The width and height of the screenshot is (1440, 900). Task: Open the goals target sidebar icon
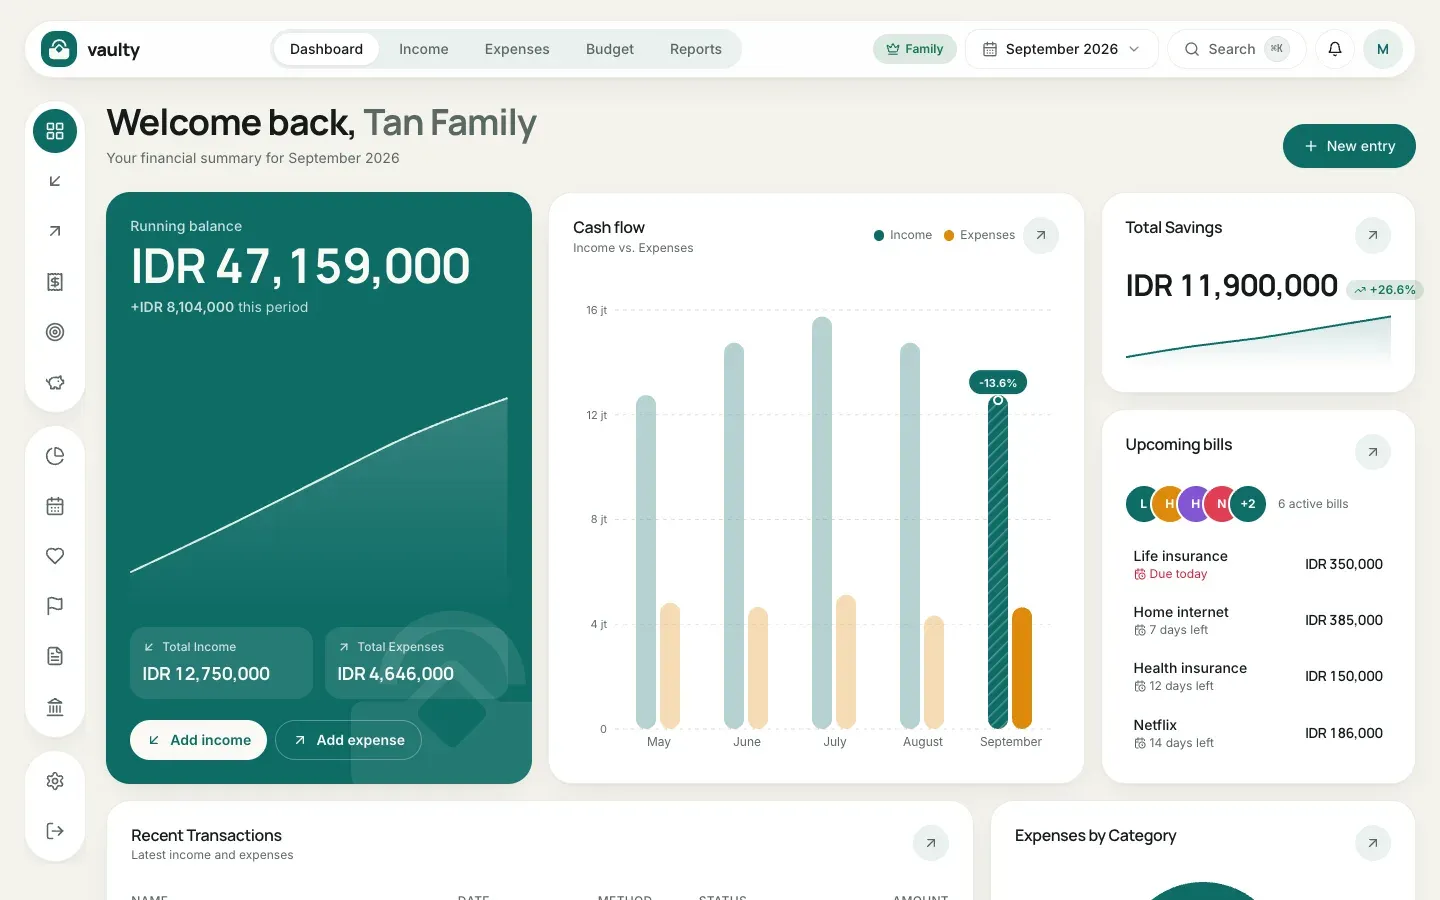[55, 332]
